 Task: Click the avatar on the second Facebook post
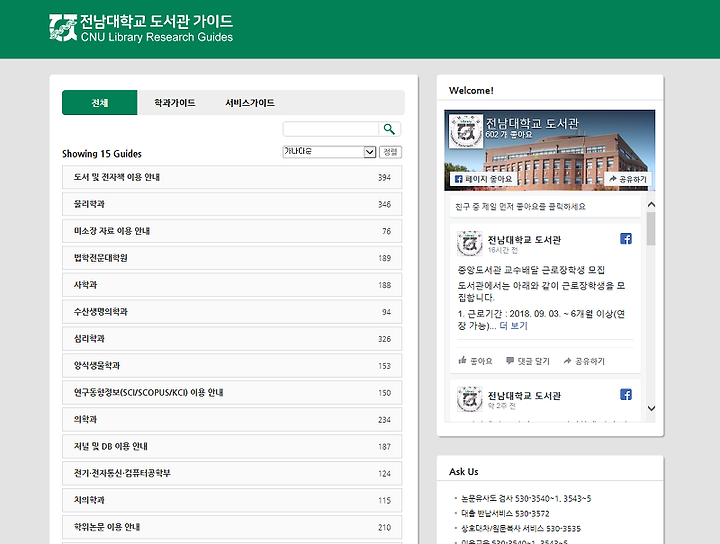click(x=469, y=399)
